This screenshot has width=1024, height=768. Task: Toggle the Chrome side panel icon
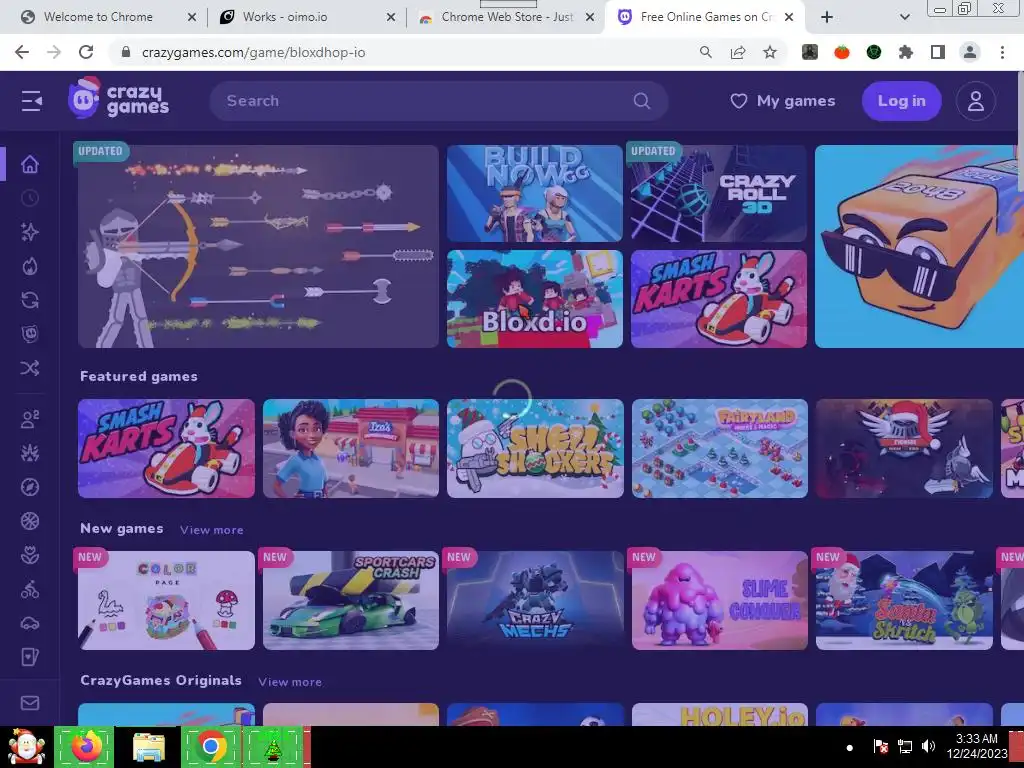point(938,52)
